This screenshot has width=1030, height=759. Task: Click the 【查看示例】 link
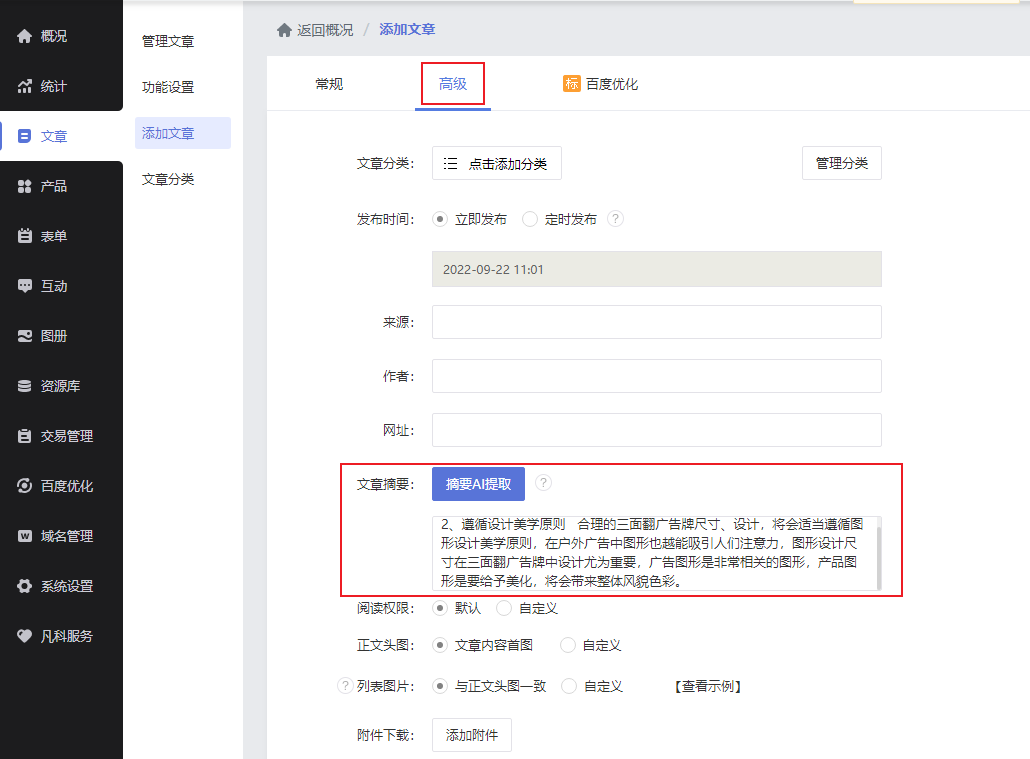click(x=708, y=686)
